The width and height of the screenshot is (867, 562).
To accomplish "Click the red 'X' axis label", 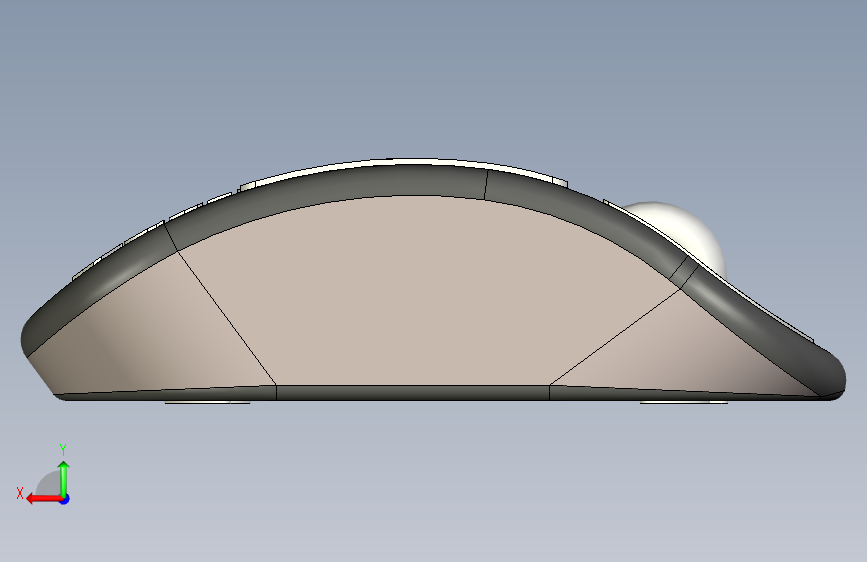I will 20,493.
